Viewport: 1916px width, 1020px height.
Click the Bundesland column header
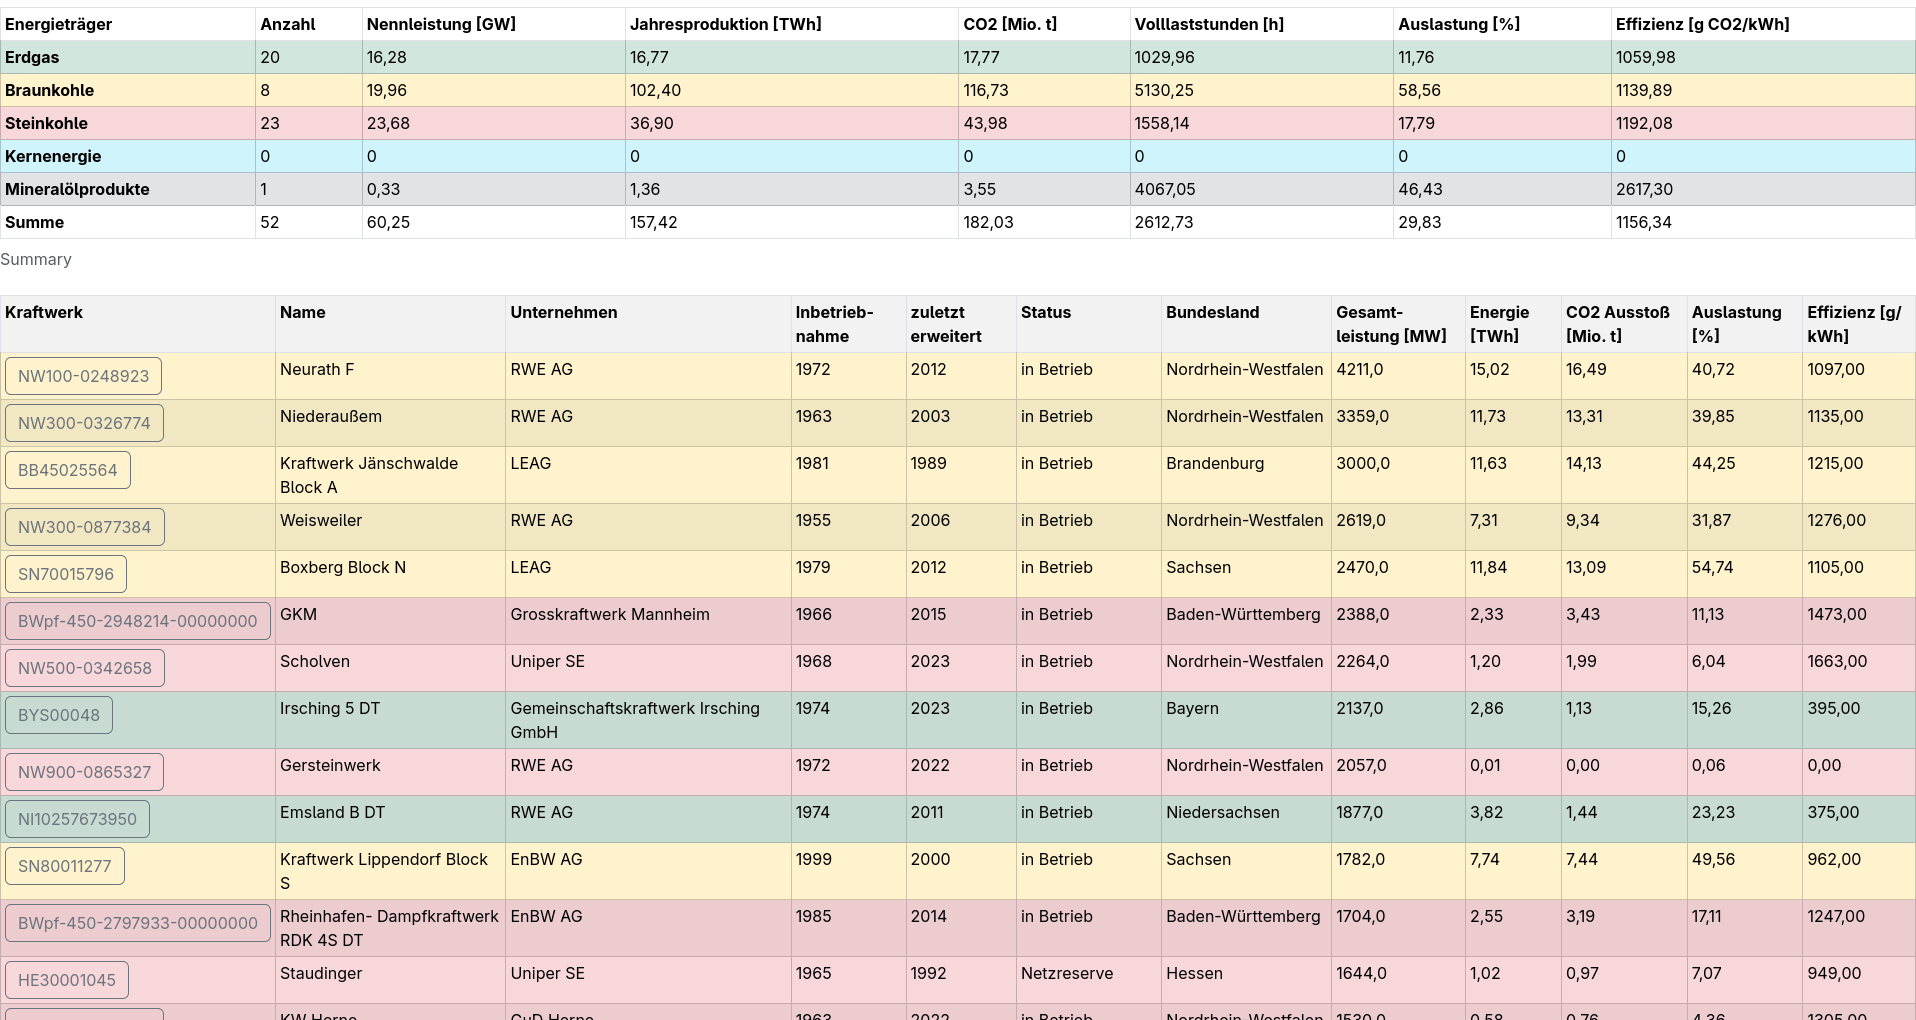(x=1212, y=312)
